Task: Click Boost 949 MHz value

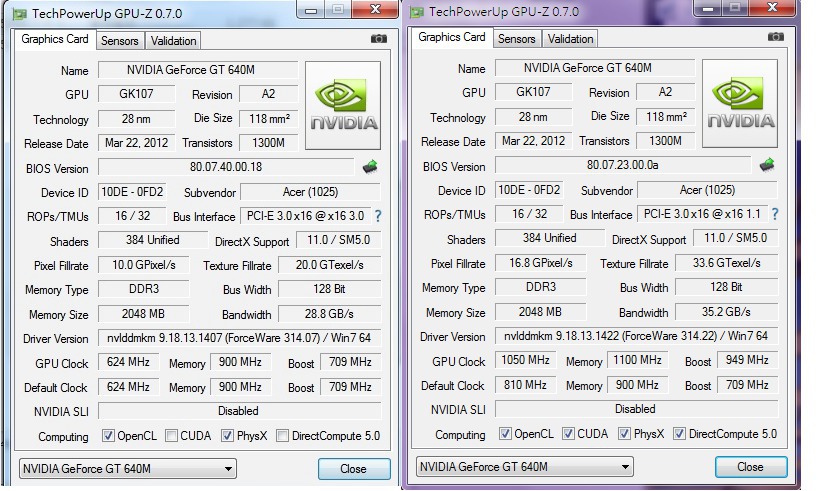Action: tap(747, 360)
